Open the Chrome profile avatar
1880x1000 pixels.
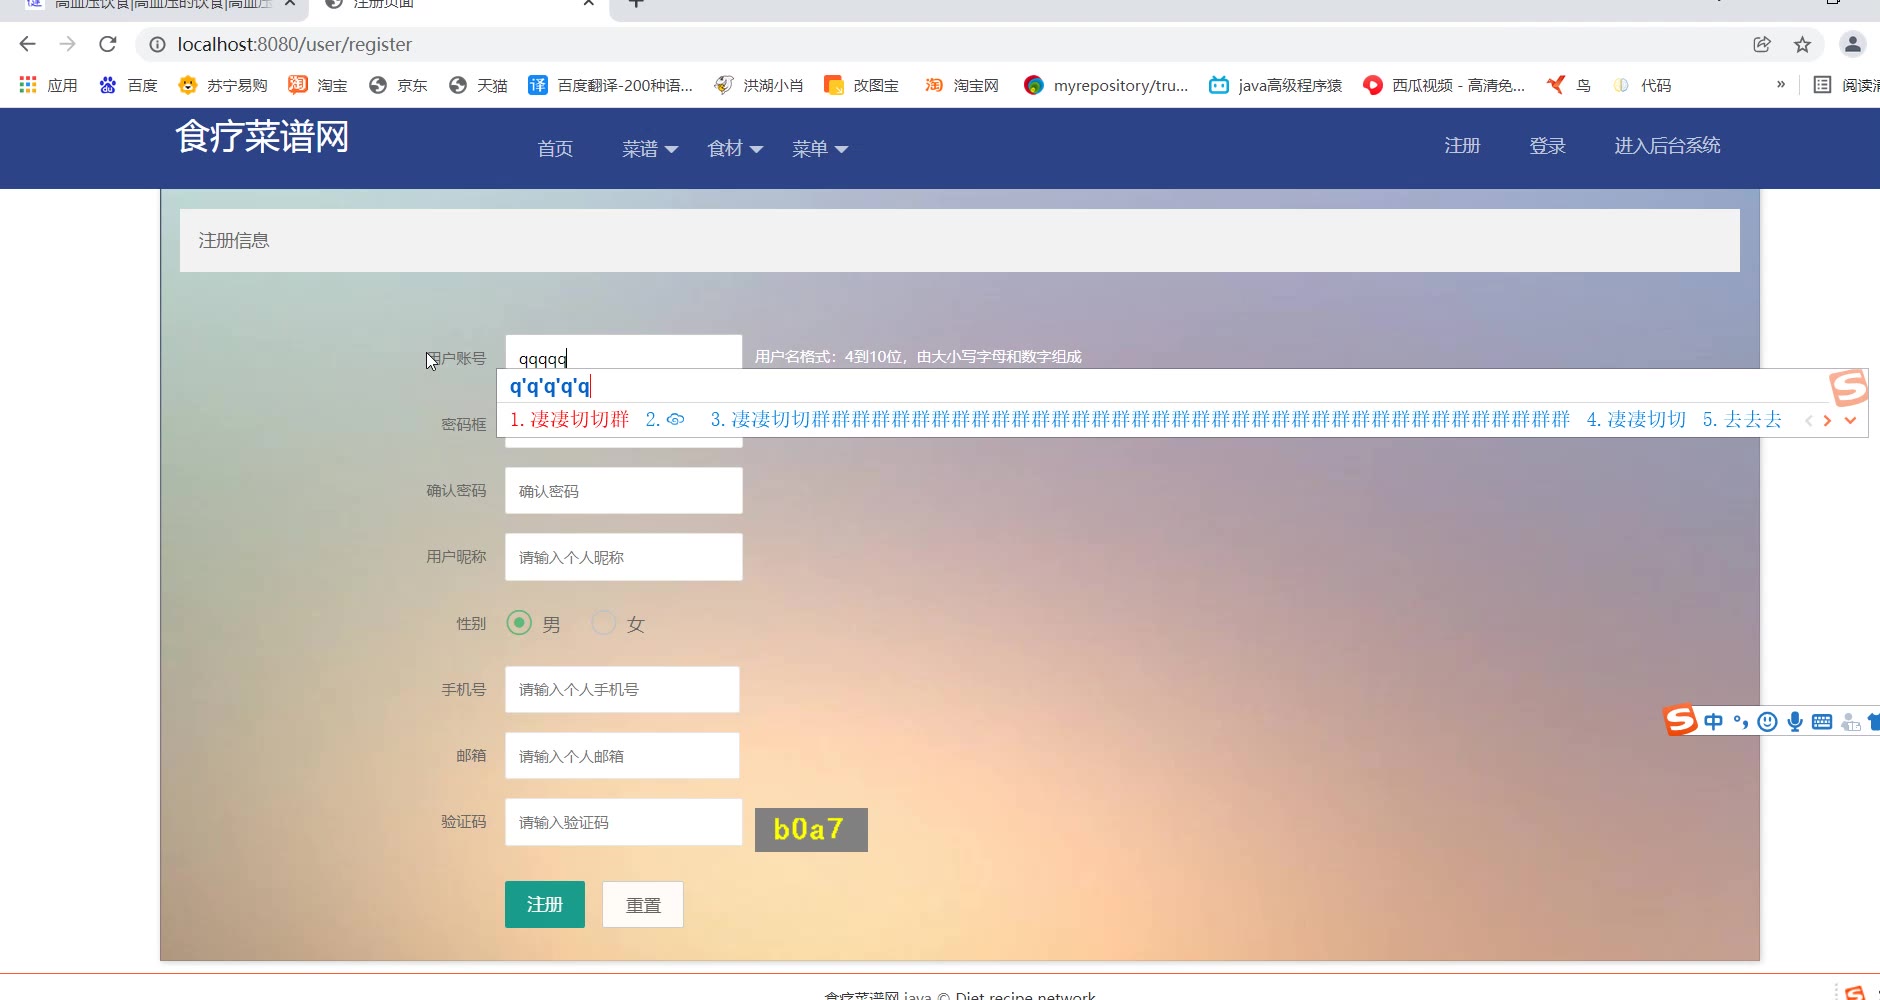click(1852, 44)
